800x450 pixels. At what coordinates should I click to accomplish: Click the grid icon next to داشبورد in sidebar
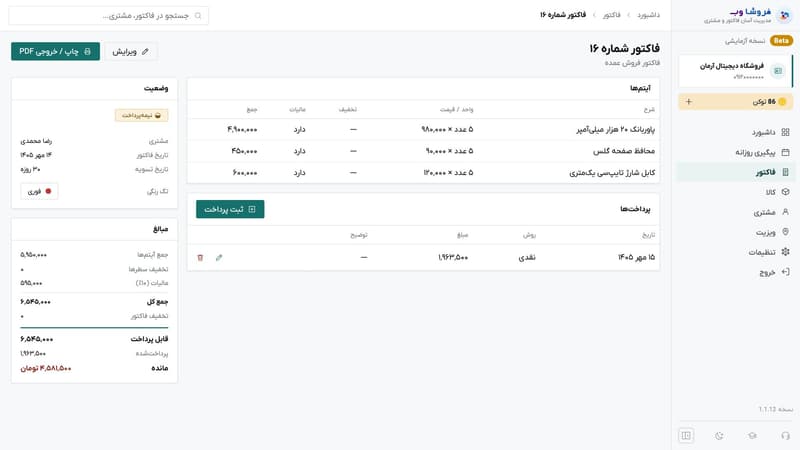(x=785, y=132)
